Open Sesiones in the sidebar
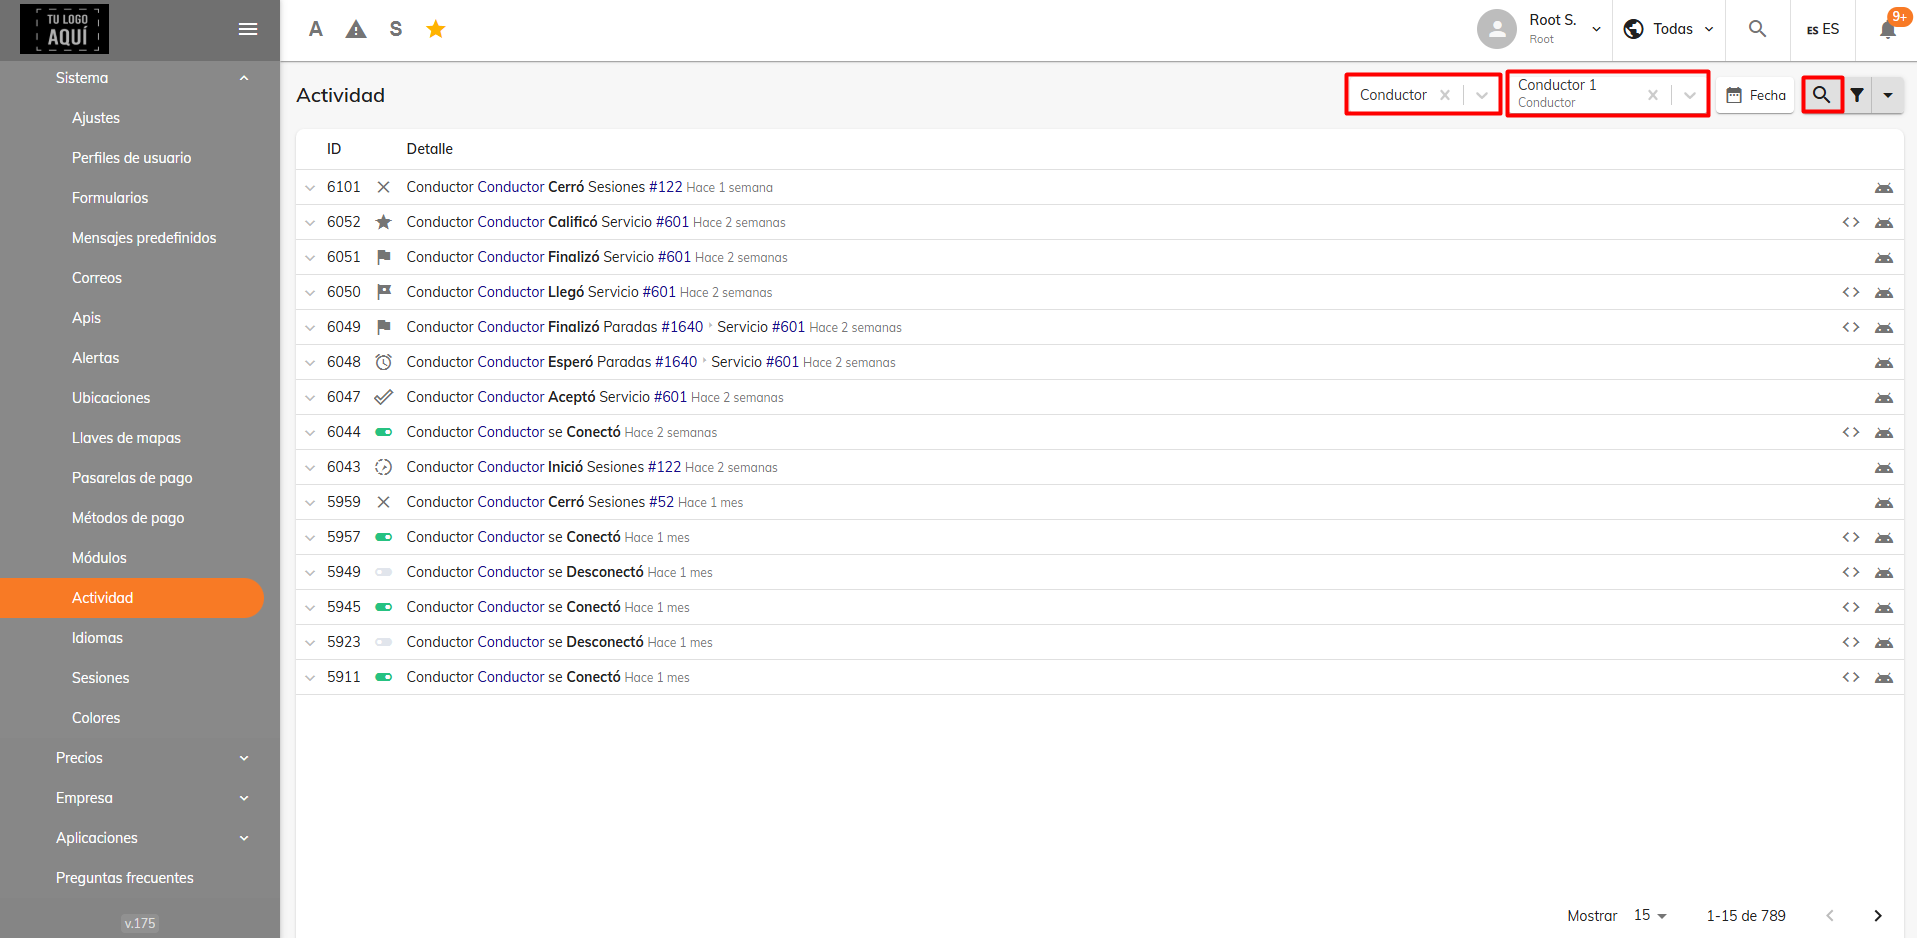1917x938 pixels. click(101, 678)
